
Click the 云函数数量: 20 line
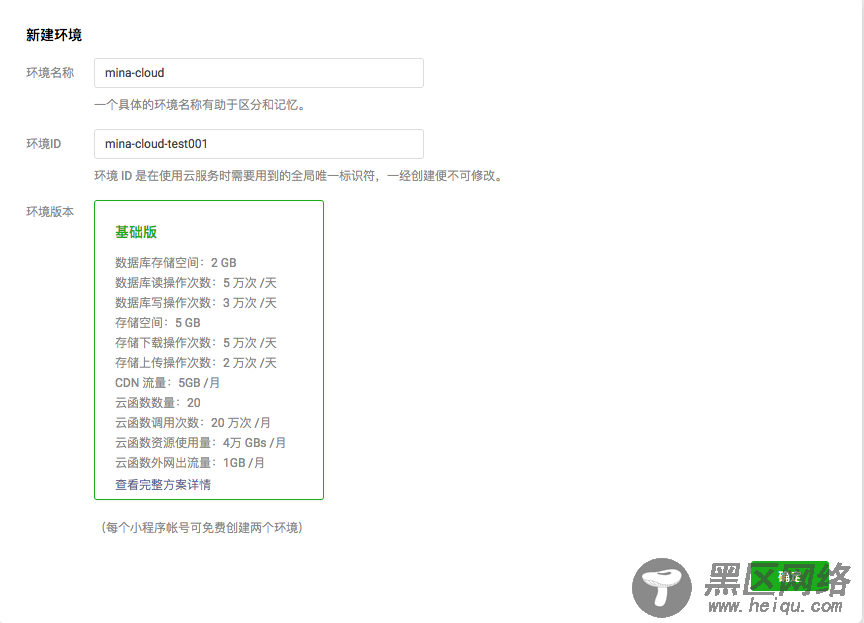click(158, 403)
